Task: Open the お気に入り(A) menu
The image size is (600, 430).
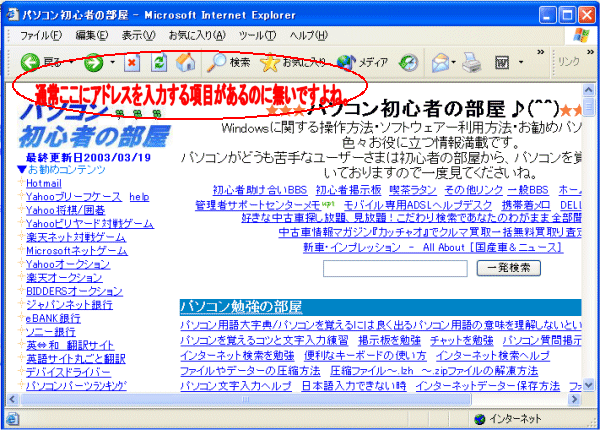Action: [197, 36]
